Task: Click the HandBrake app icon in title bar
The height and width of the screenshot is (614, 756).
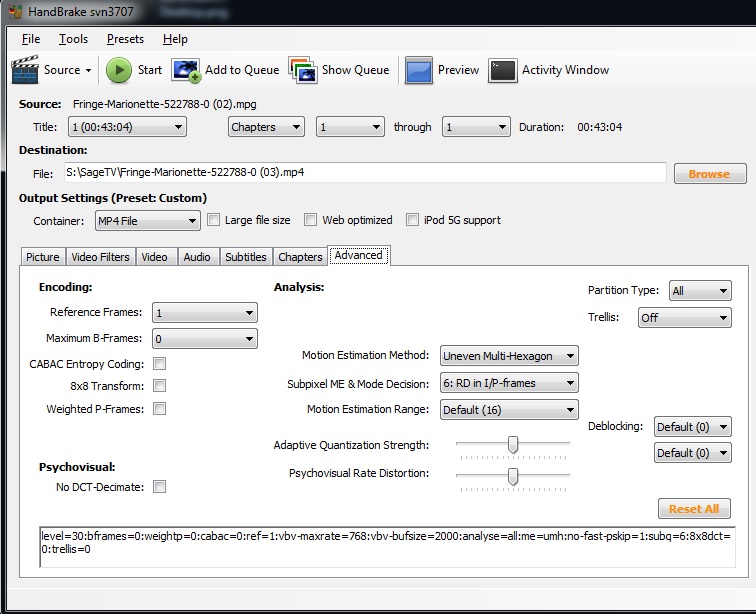Action: pos(15,11)
